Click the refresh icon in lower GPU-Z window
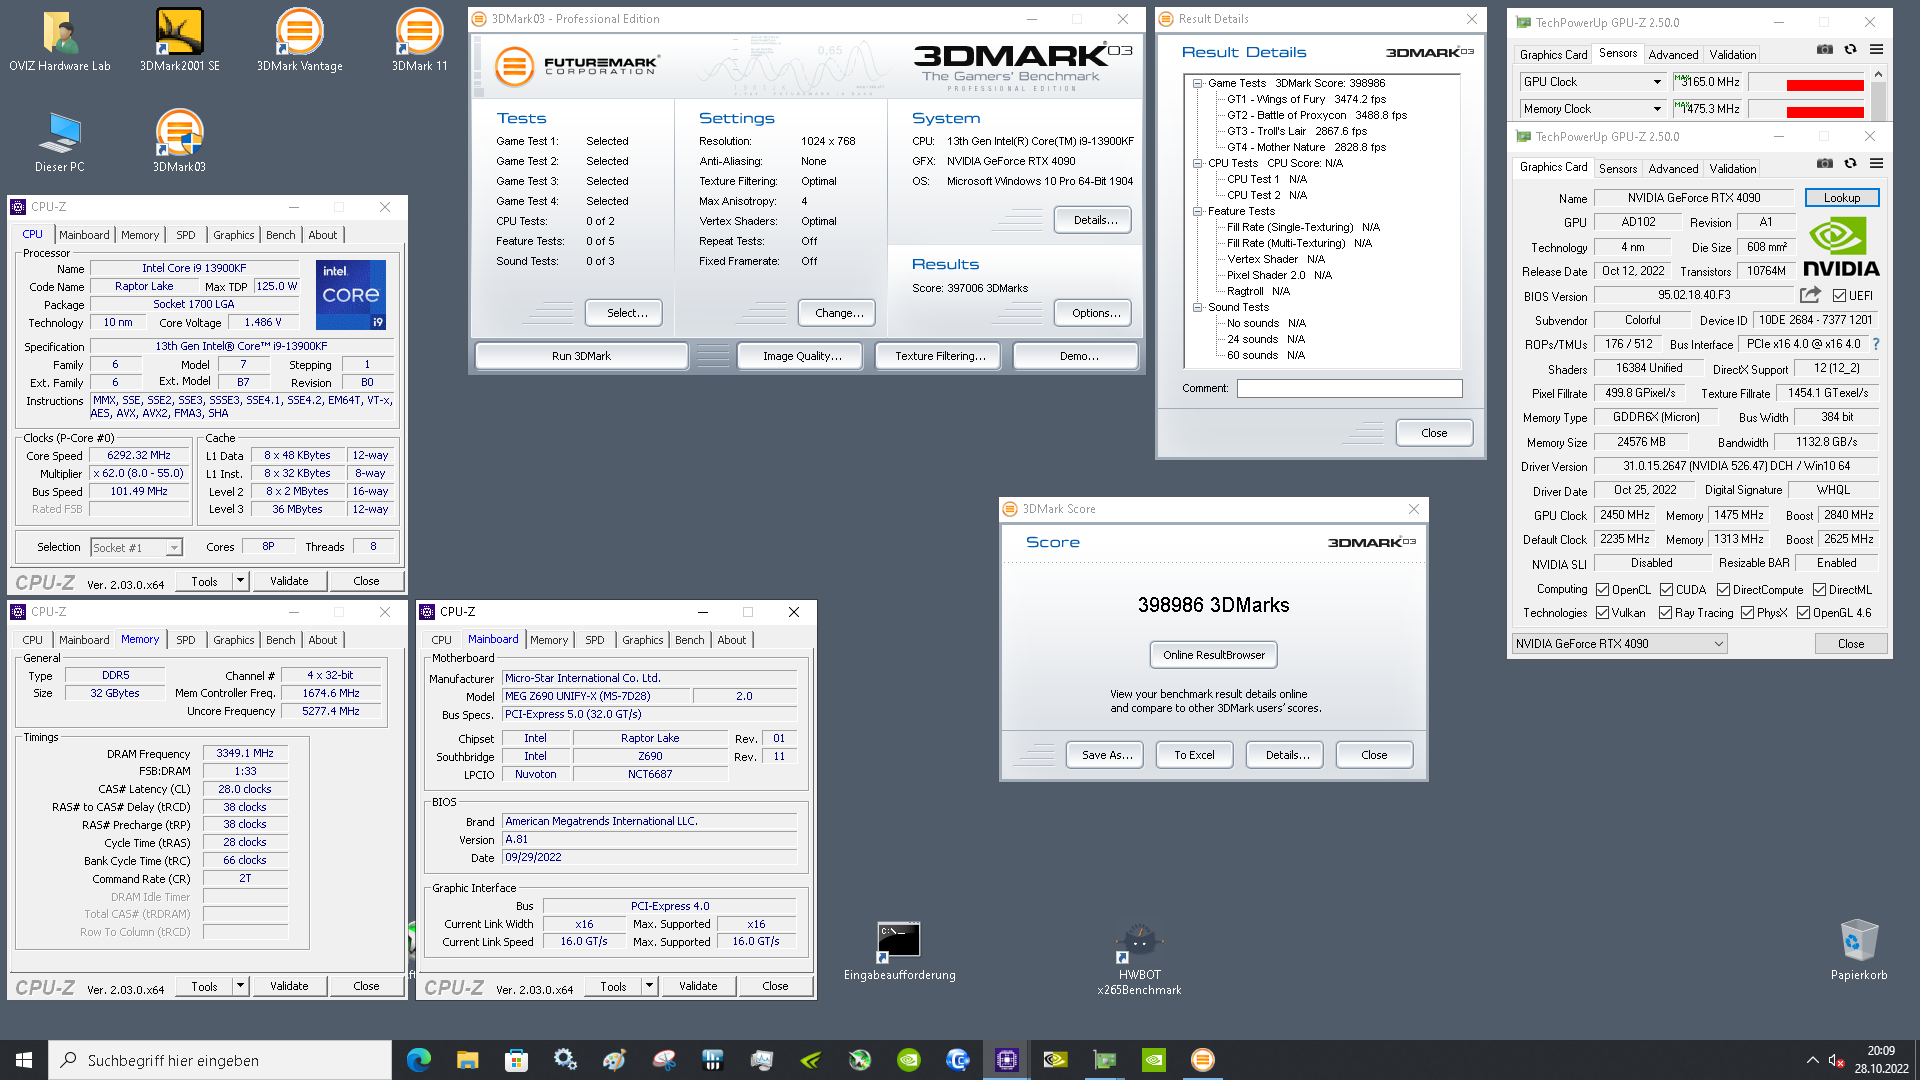The width and height of the screenshot is (1920, 1080). tap(1850, 163)
